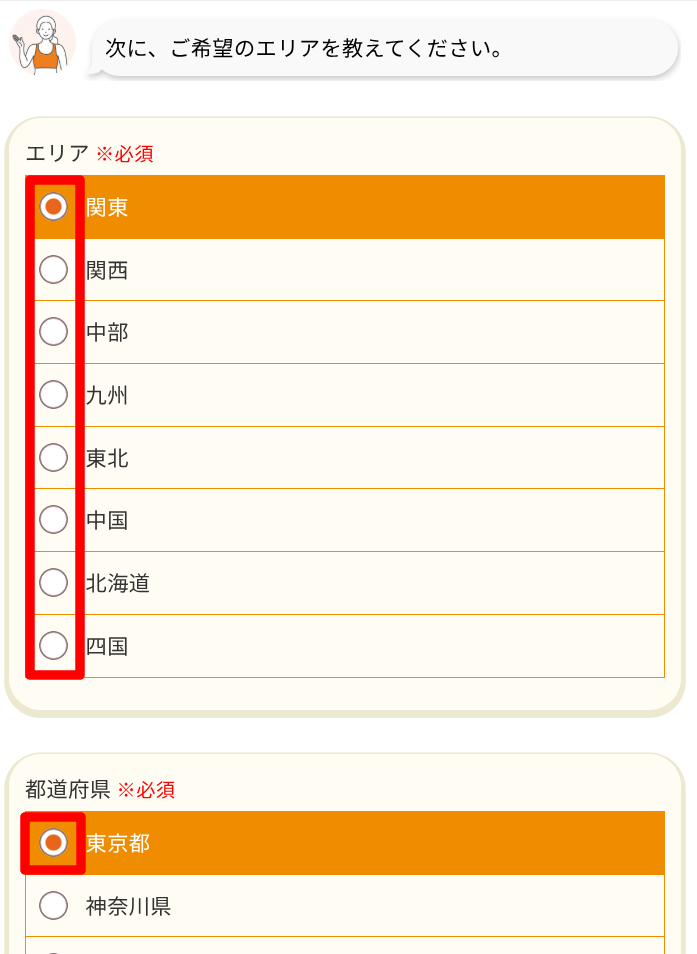Click the partially visible radio below 神奈川県
The width and height of the screenshot is (697, 954).
click(x=53, y=948)
